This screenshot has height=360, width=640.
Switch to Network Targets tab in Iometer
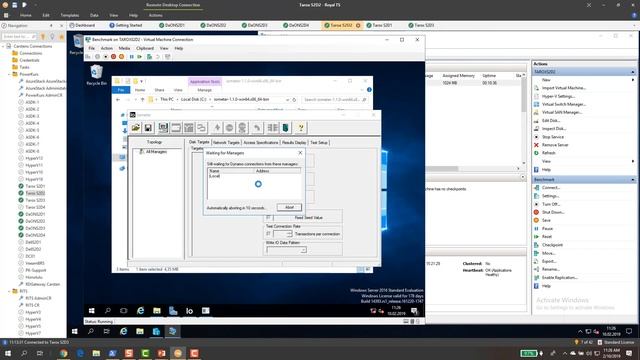tap(226, 142)
